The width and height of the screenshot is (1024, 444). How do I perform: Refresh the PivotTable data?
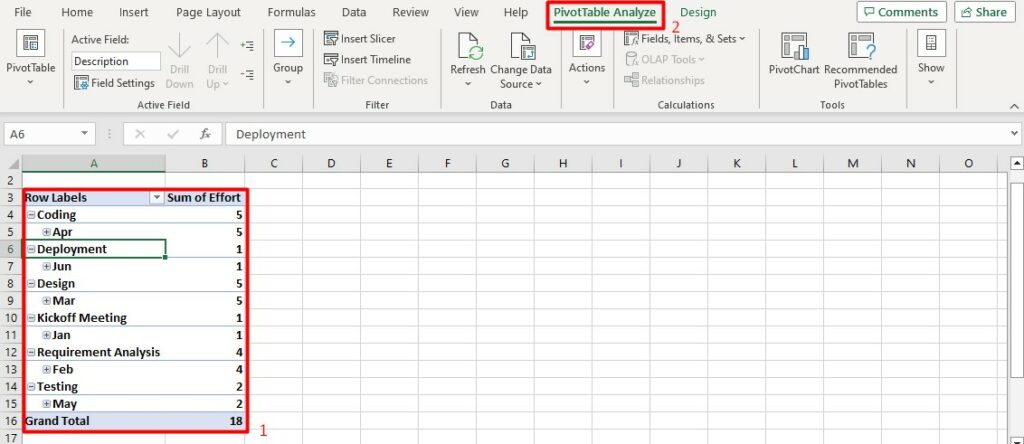point(468,47)
